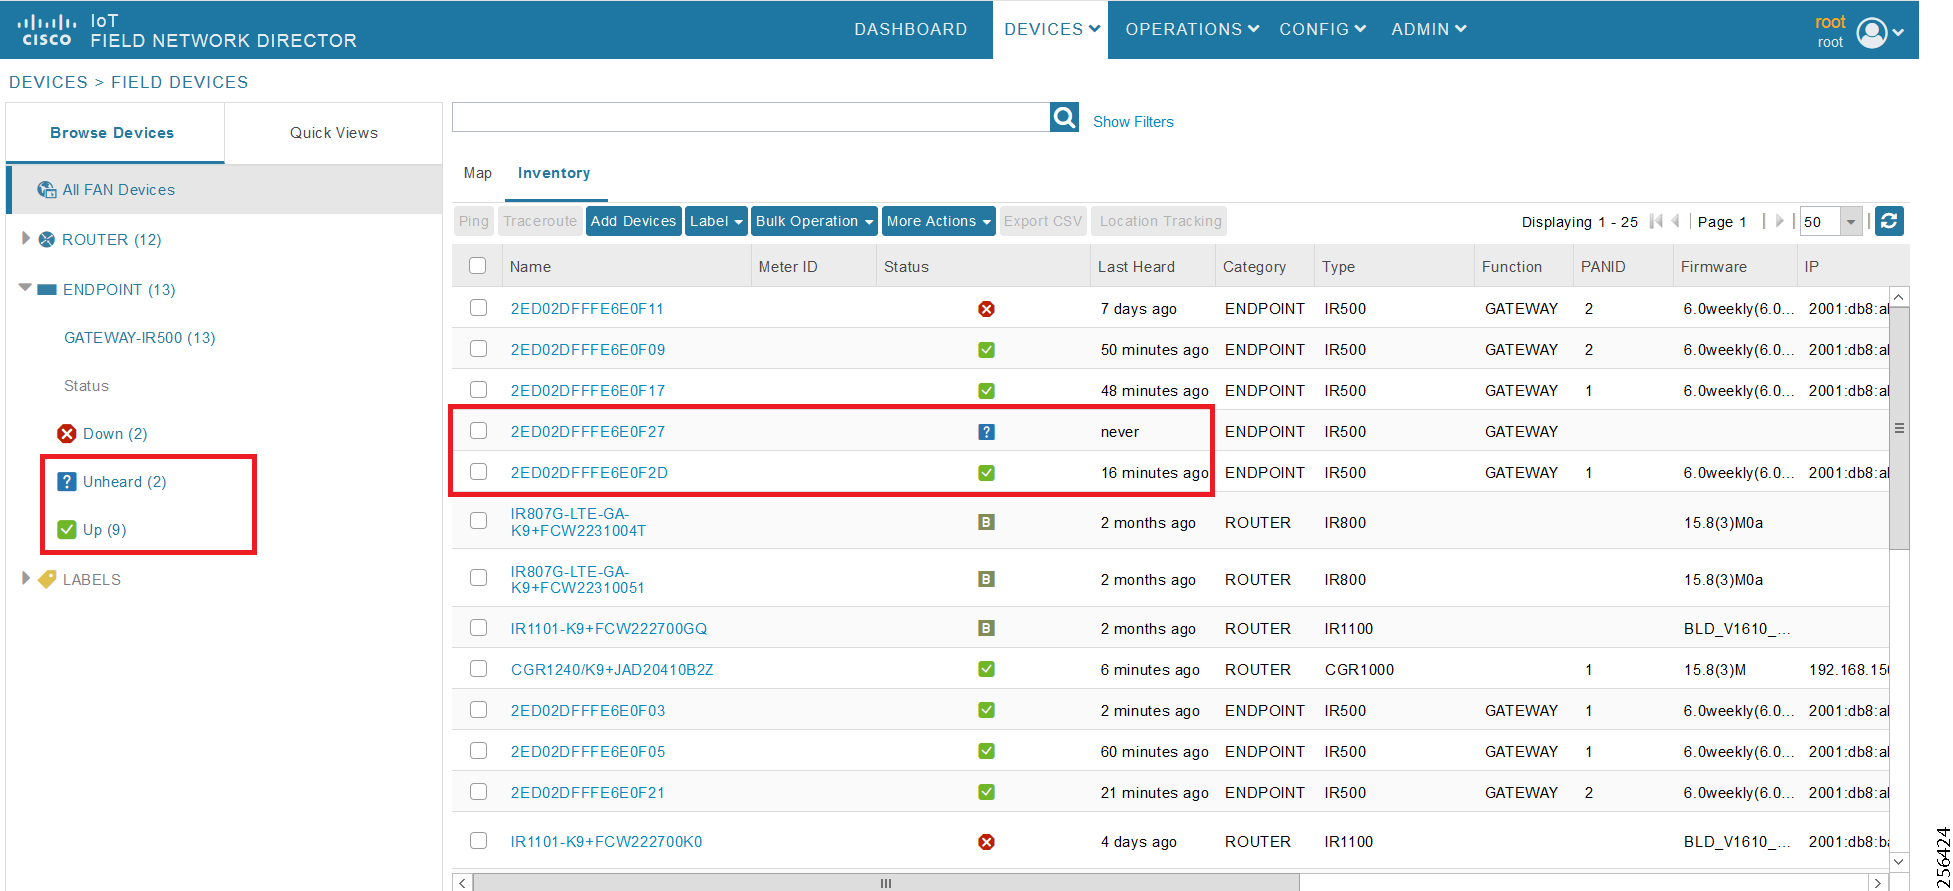The height and width of the screenshot is (891, 1953).
Task: Click the Cisco logo
Action: (x=46, y=30)
